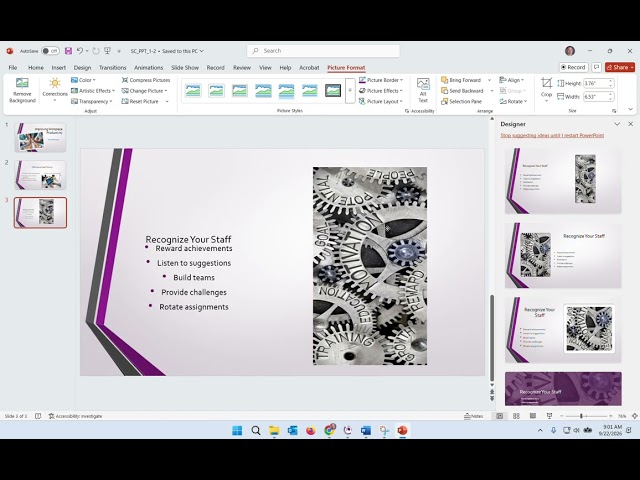
Task: Fit slide to current window icon
Action: [635, 416]
